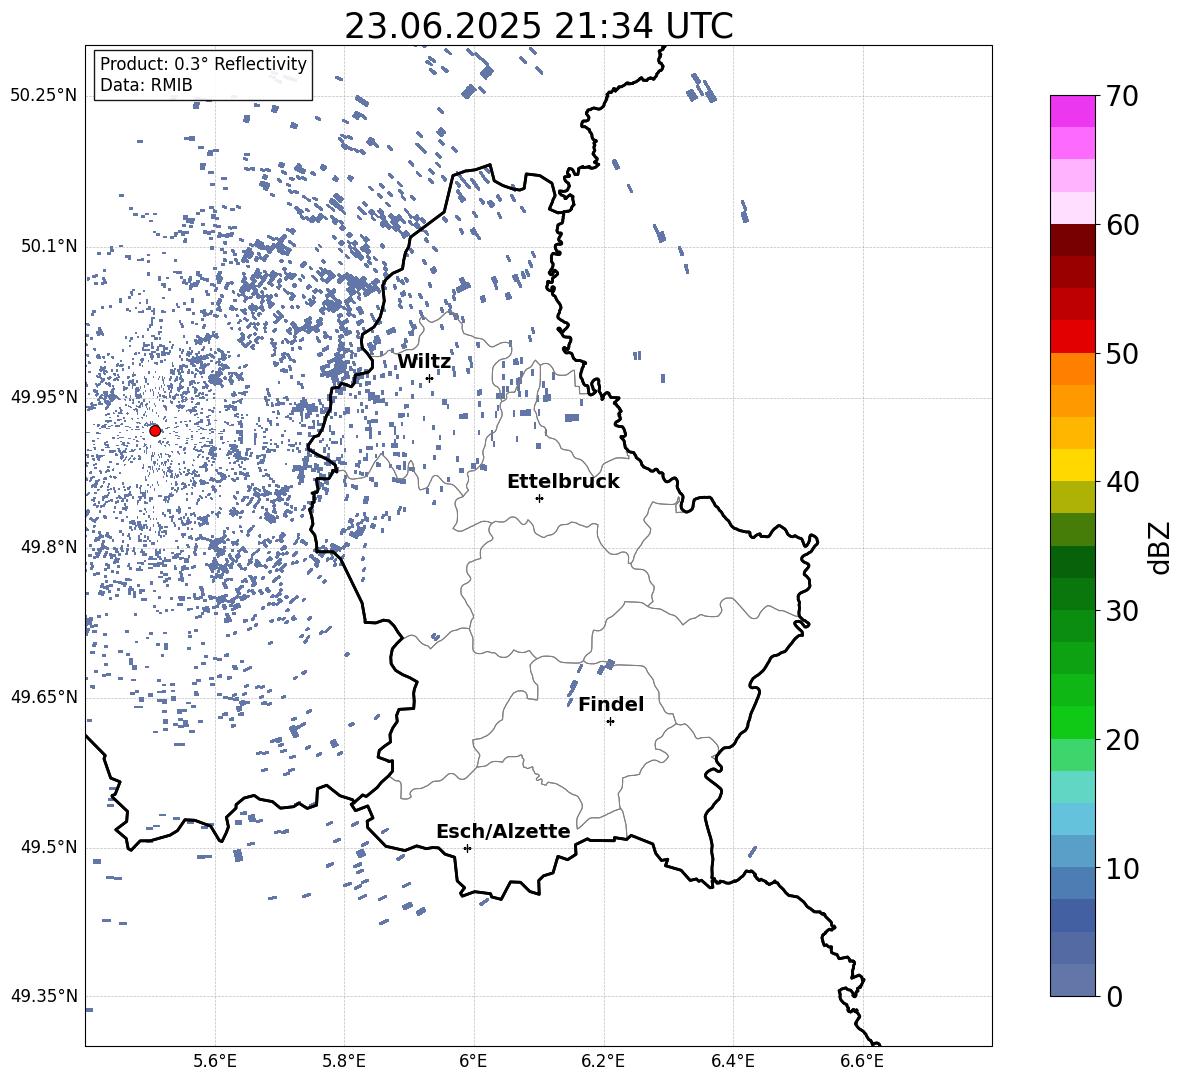Click the bright red colorbar segment at 50 dBZ
1184x1081 pixels.
(x=1073, y=337)
